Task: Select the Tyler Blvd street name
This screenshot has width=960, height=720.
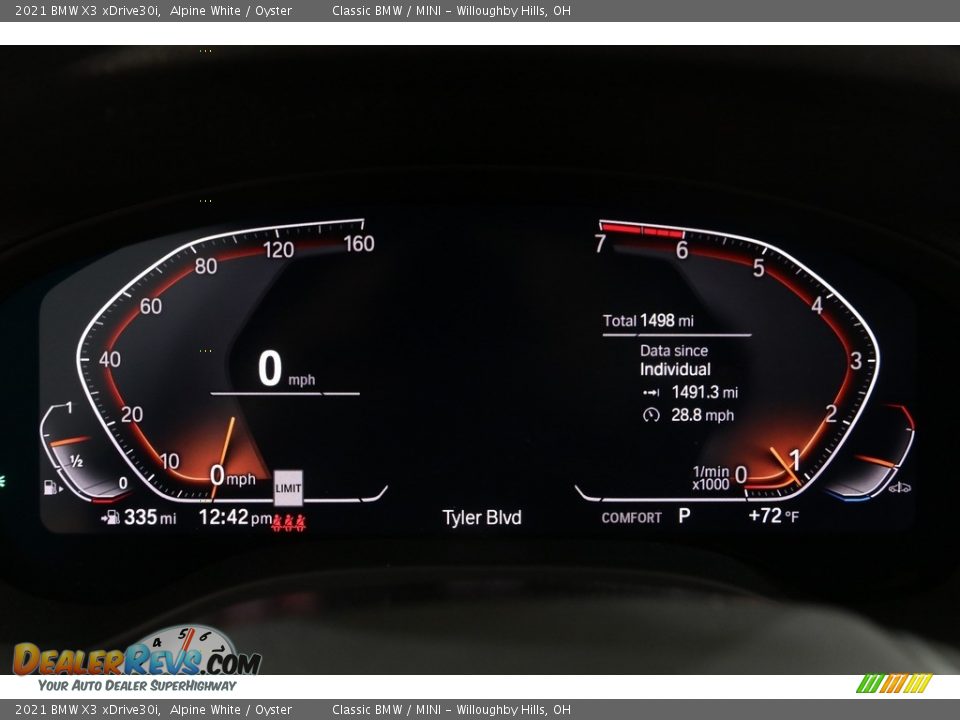Action: (x=482, y=517)
